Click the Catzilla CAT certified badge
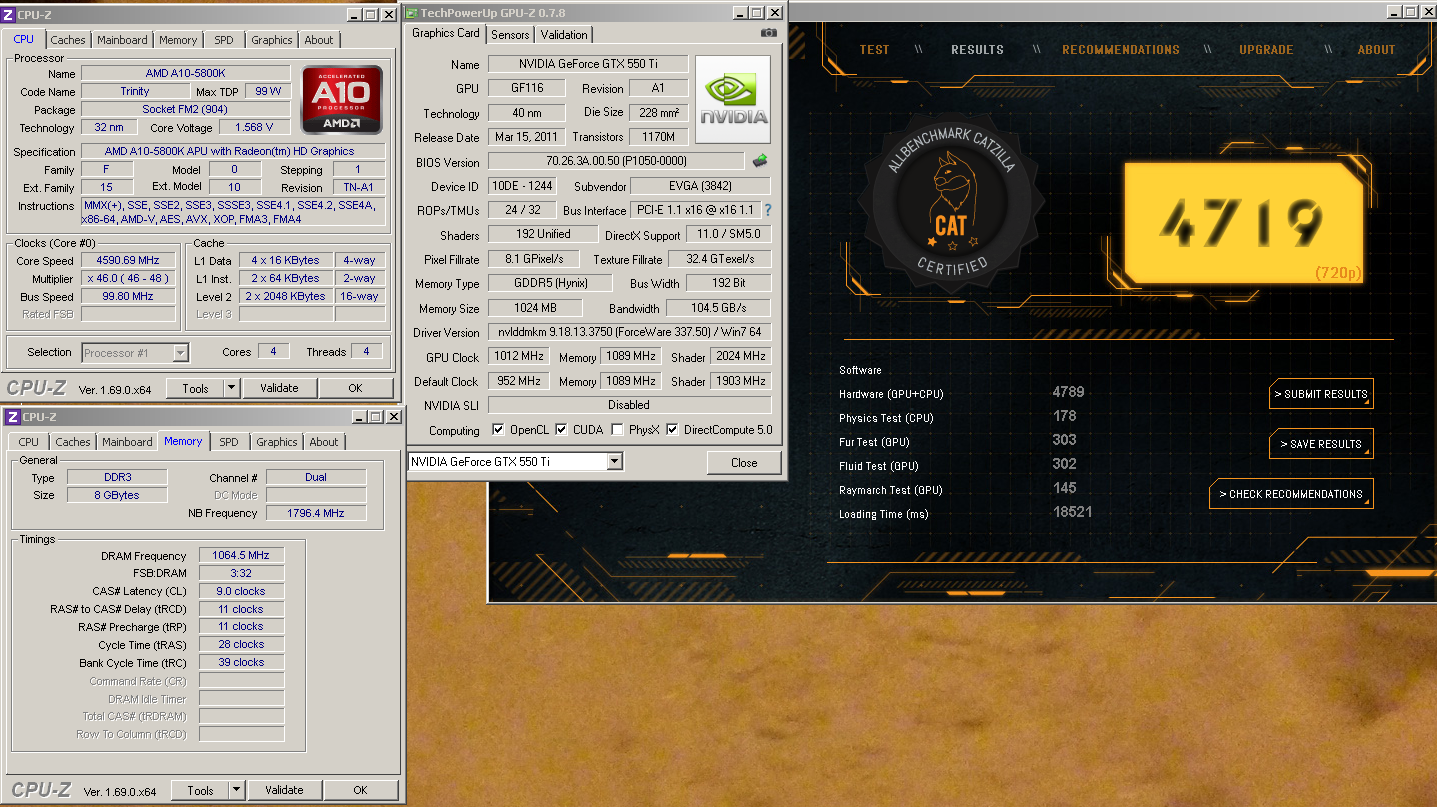Screen dimensions: 1437x807 click(950, 203)
